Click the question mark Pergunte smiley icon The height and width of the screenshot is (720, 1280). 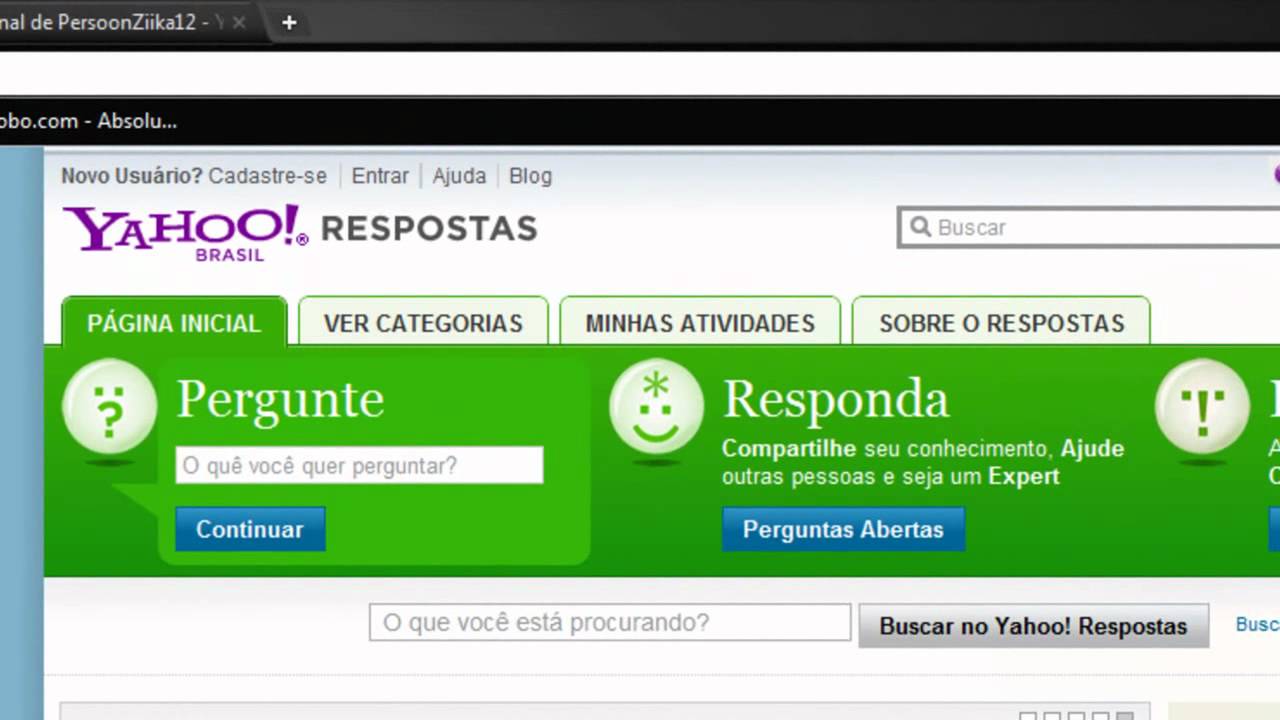pos(110,408)
